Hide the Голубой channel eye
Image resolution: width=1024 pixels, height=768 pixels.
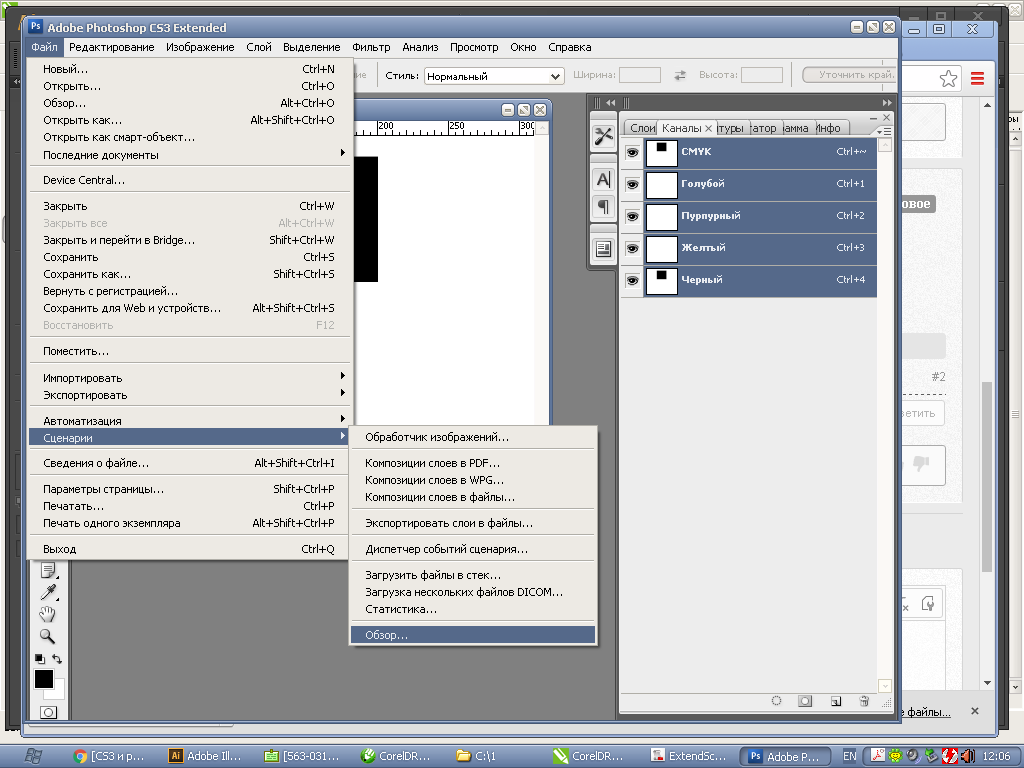click(x=632, y=184)
